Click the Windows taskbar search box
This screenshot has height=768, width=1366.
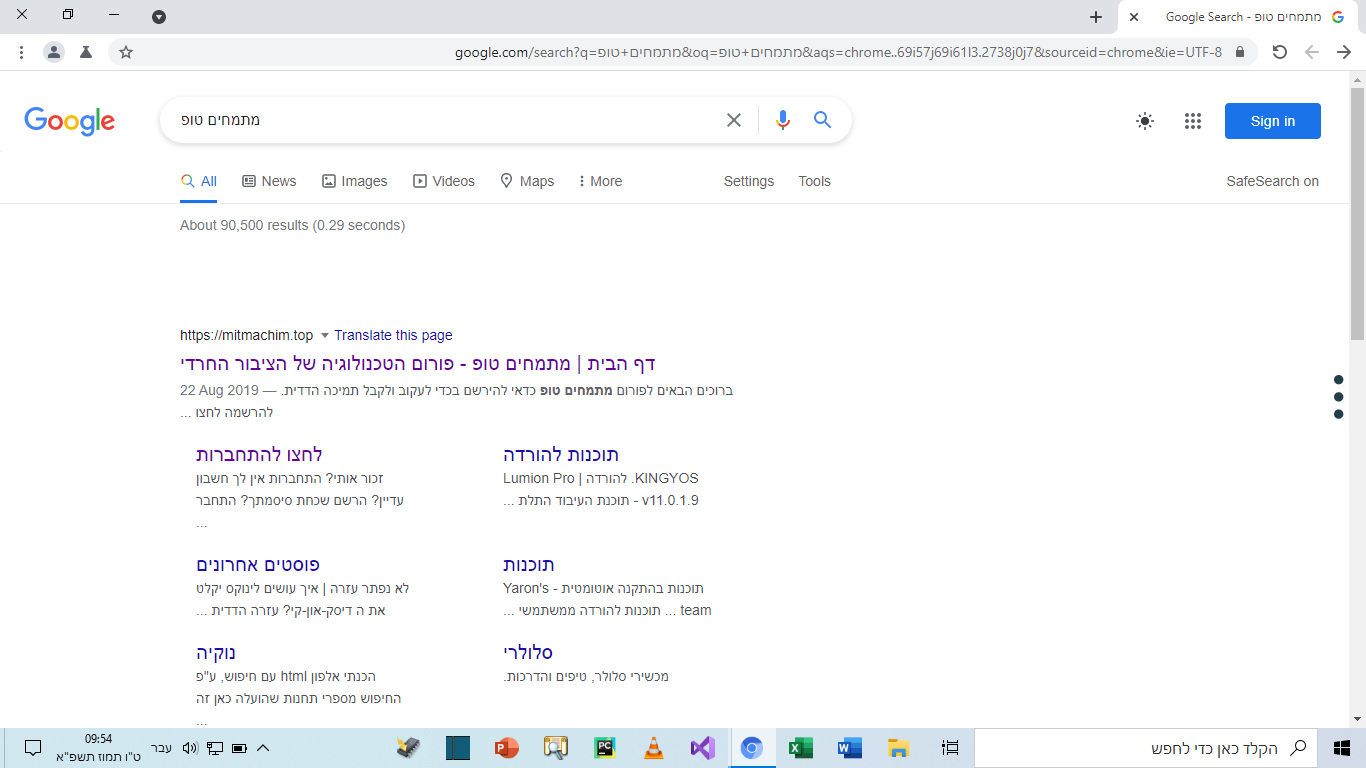pos(1146,748)
